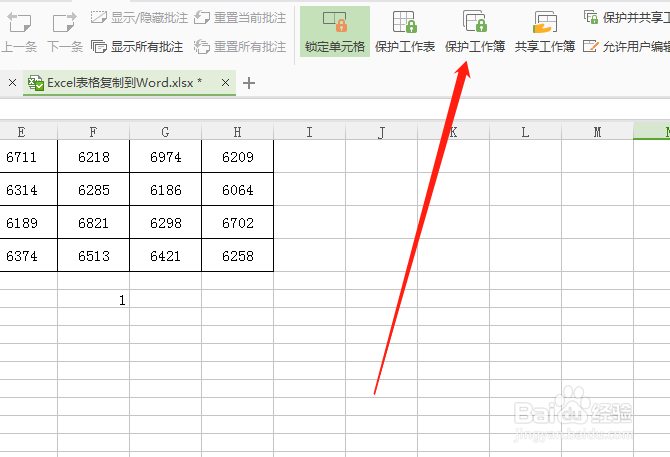Viewport: 670px width, 457px height.
Task: Select column H header
Action: tap(238, 132)
